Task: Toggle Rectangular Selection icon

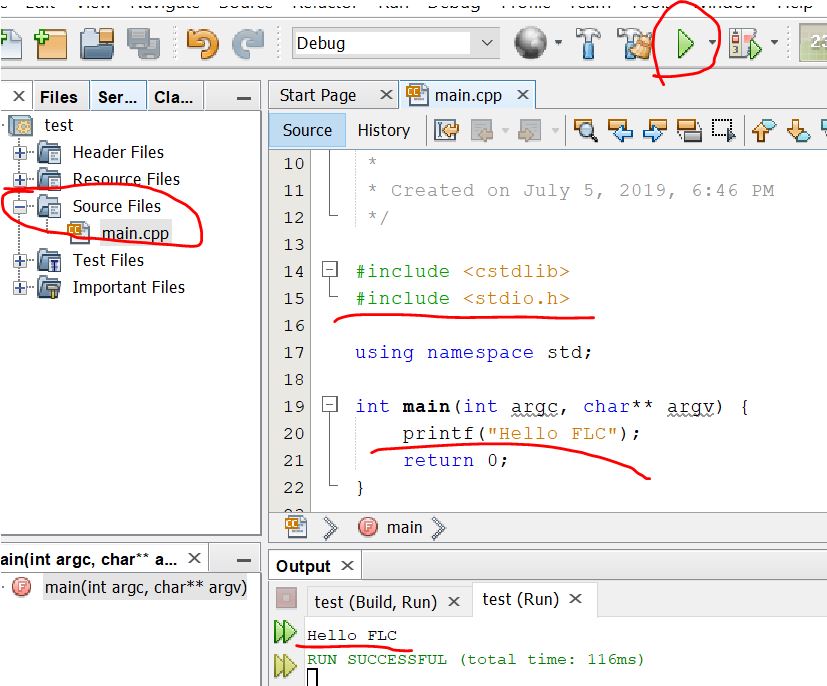Action: [723, 130]
